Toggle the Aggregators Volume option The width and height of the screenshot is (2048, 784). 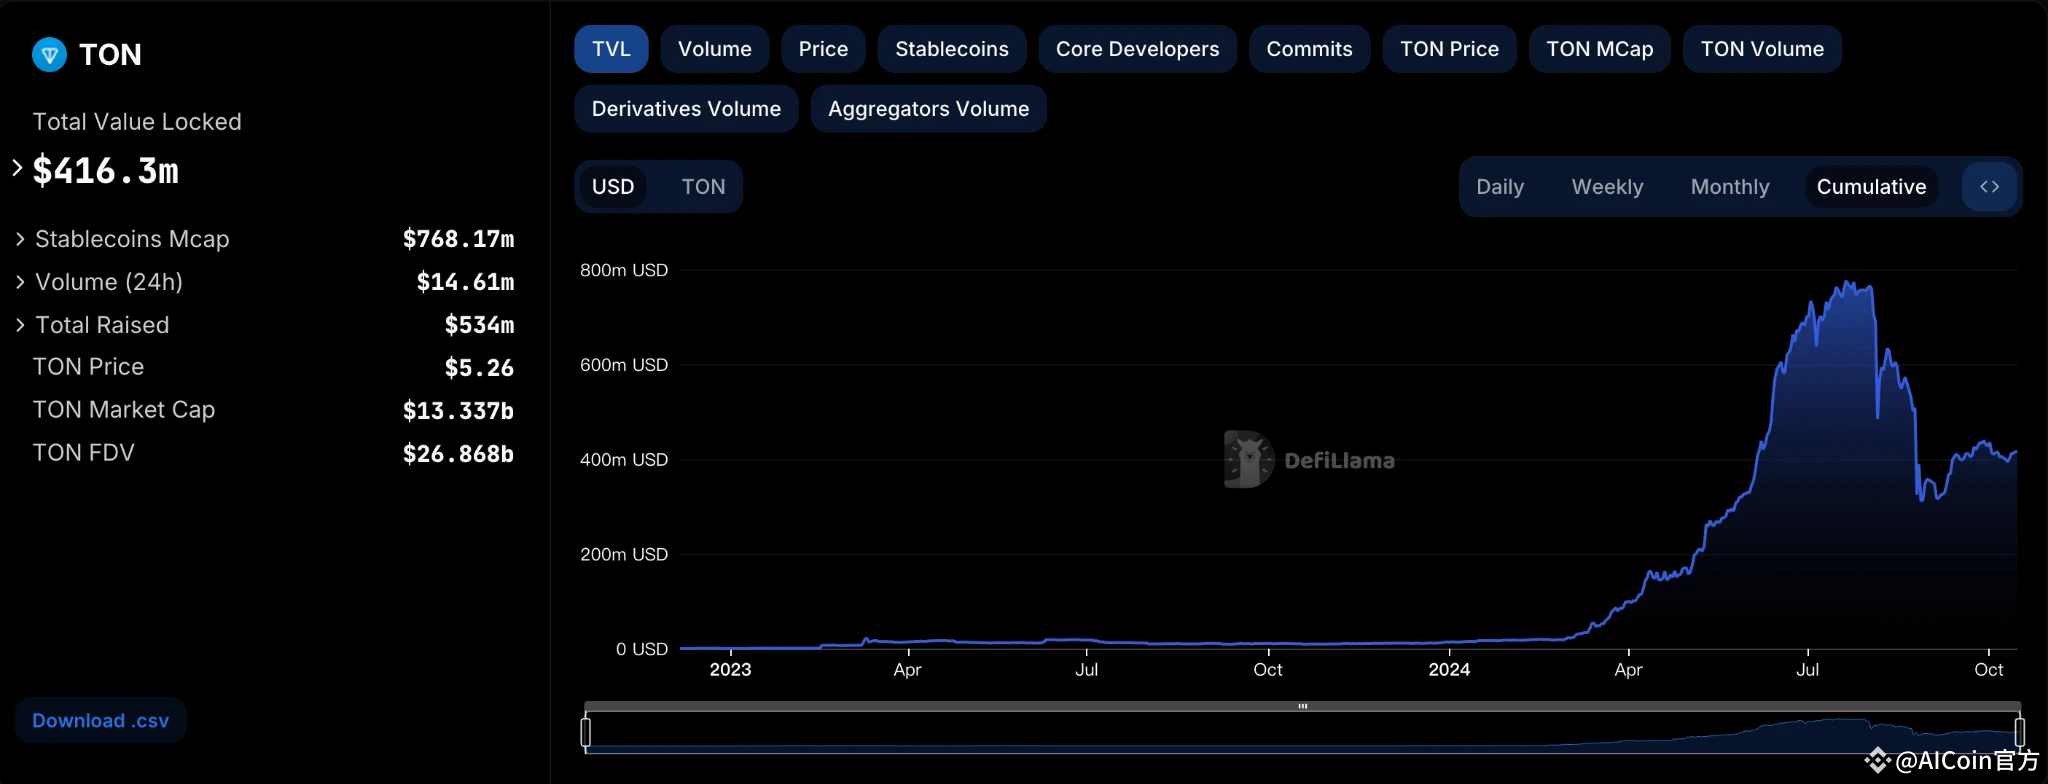928,109
